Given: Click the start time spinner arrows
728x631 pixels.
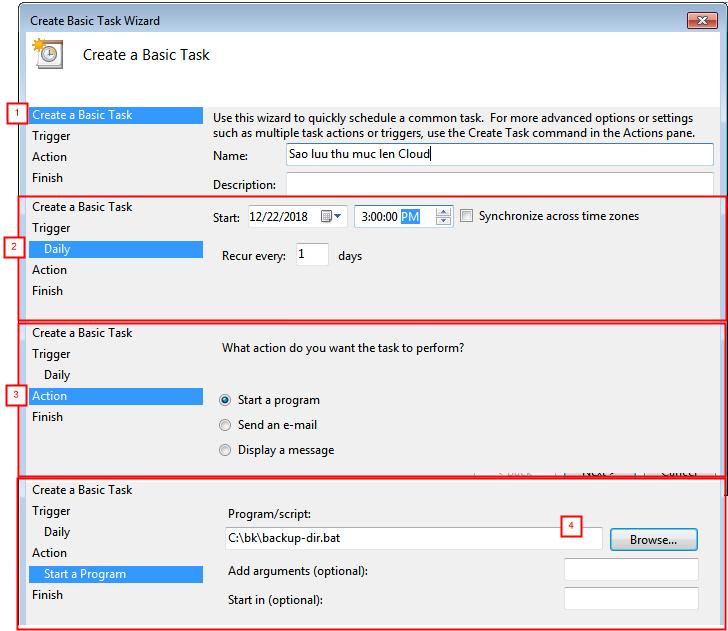Looking at the screenshot, I should (444, 216).
